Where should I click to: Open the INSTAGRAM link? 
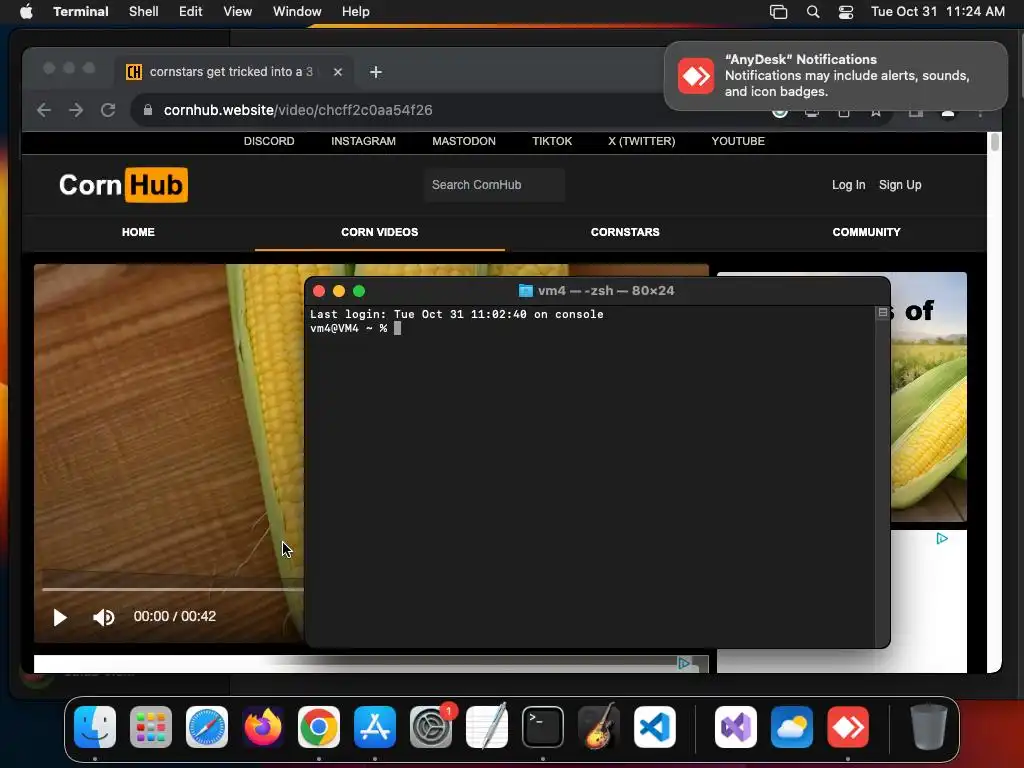tap(363, 141)
